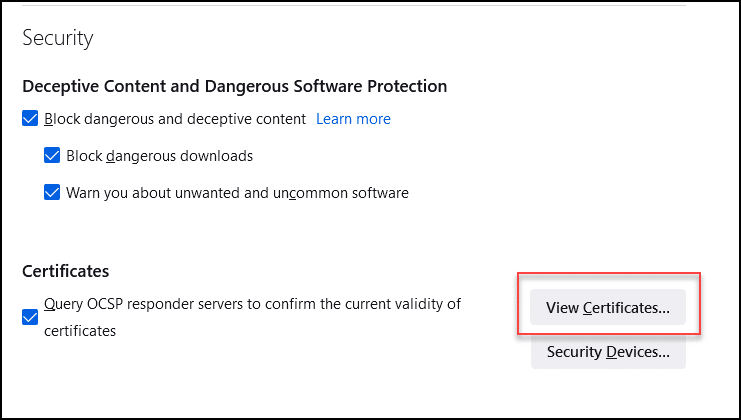Click the View Certificates button

(608, 307)
